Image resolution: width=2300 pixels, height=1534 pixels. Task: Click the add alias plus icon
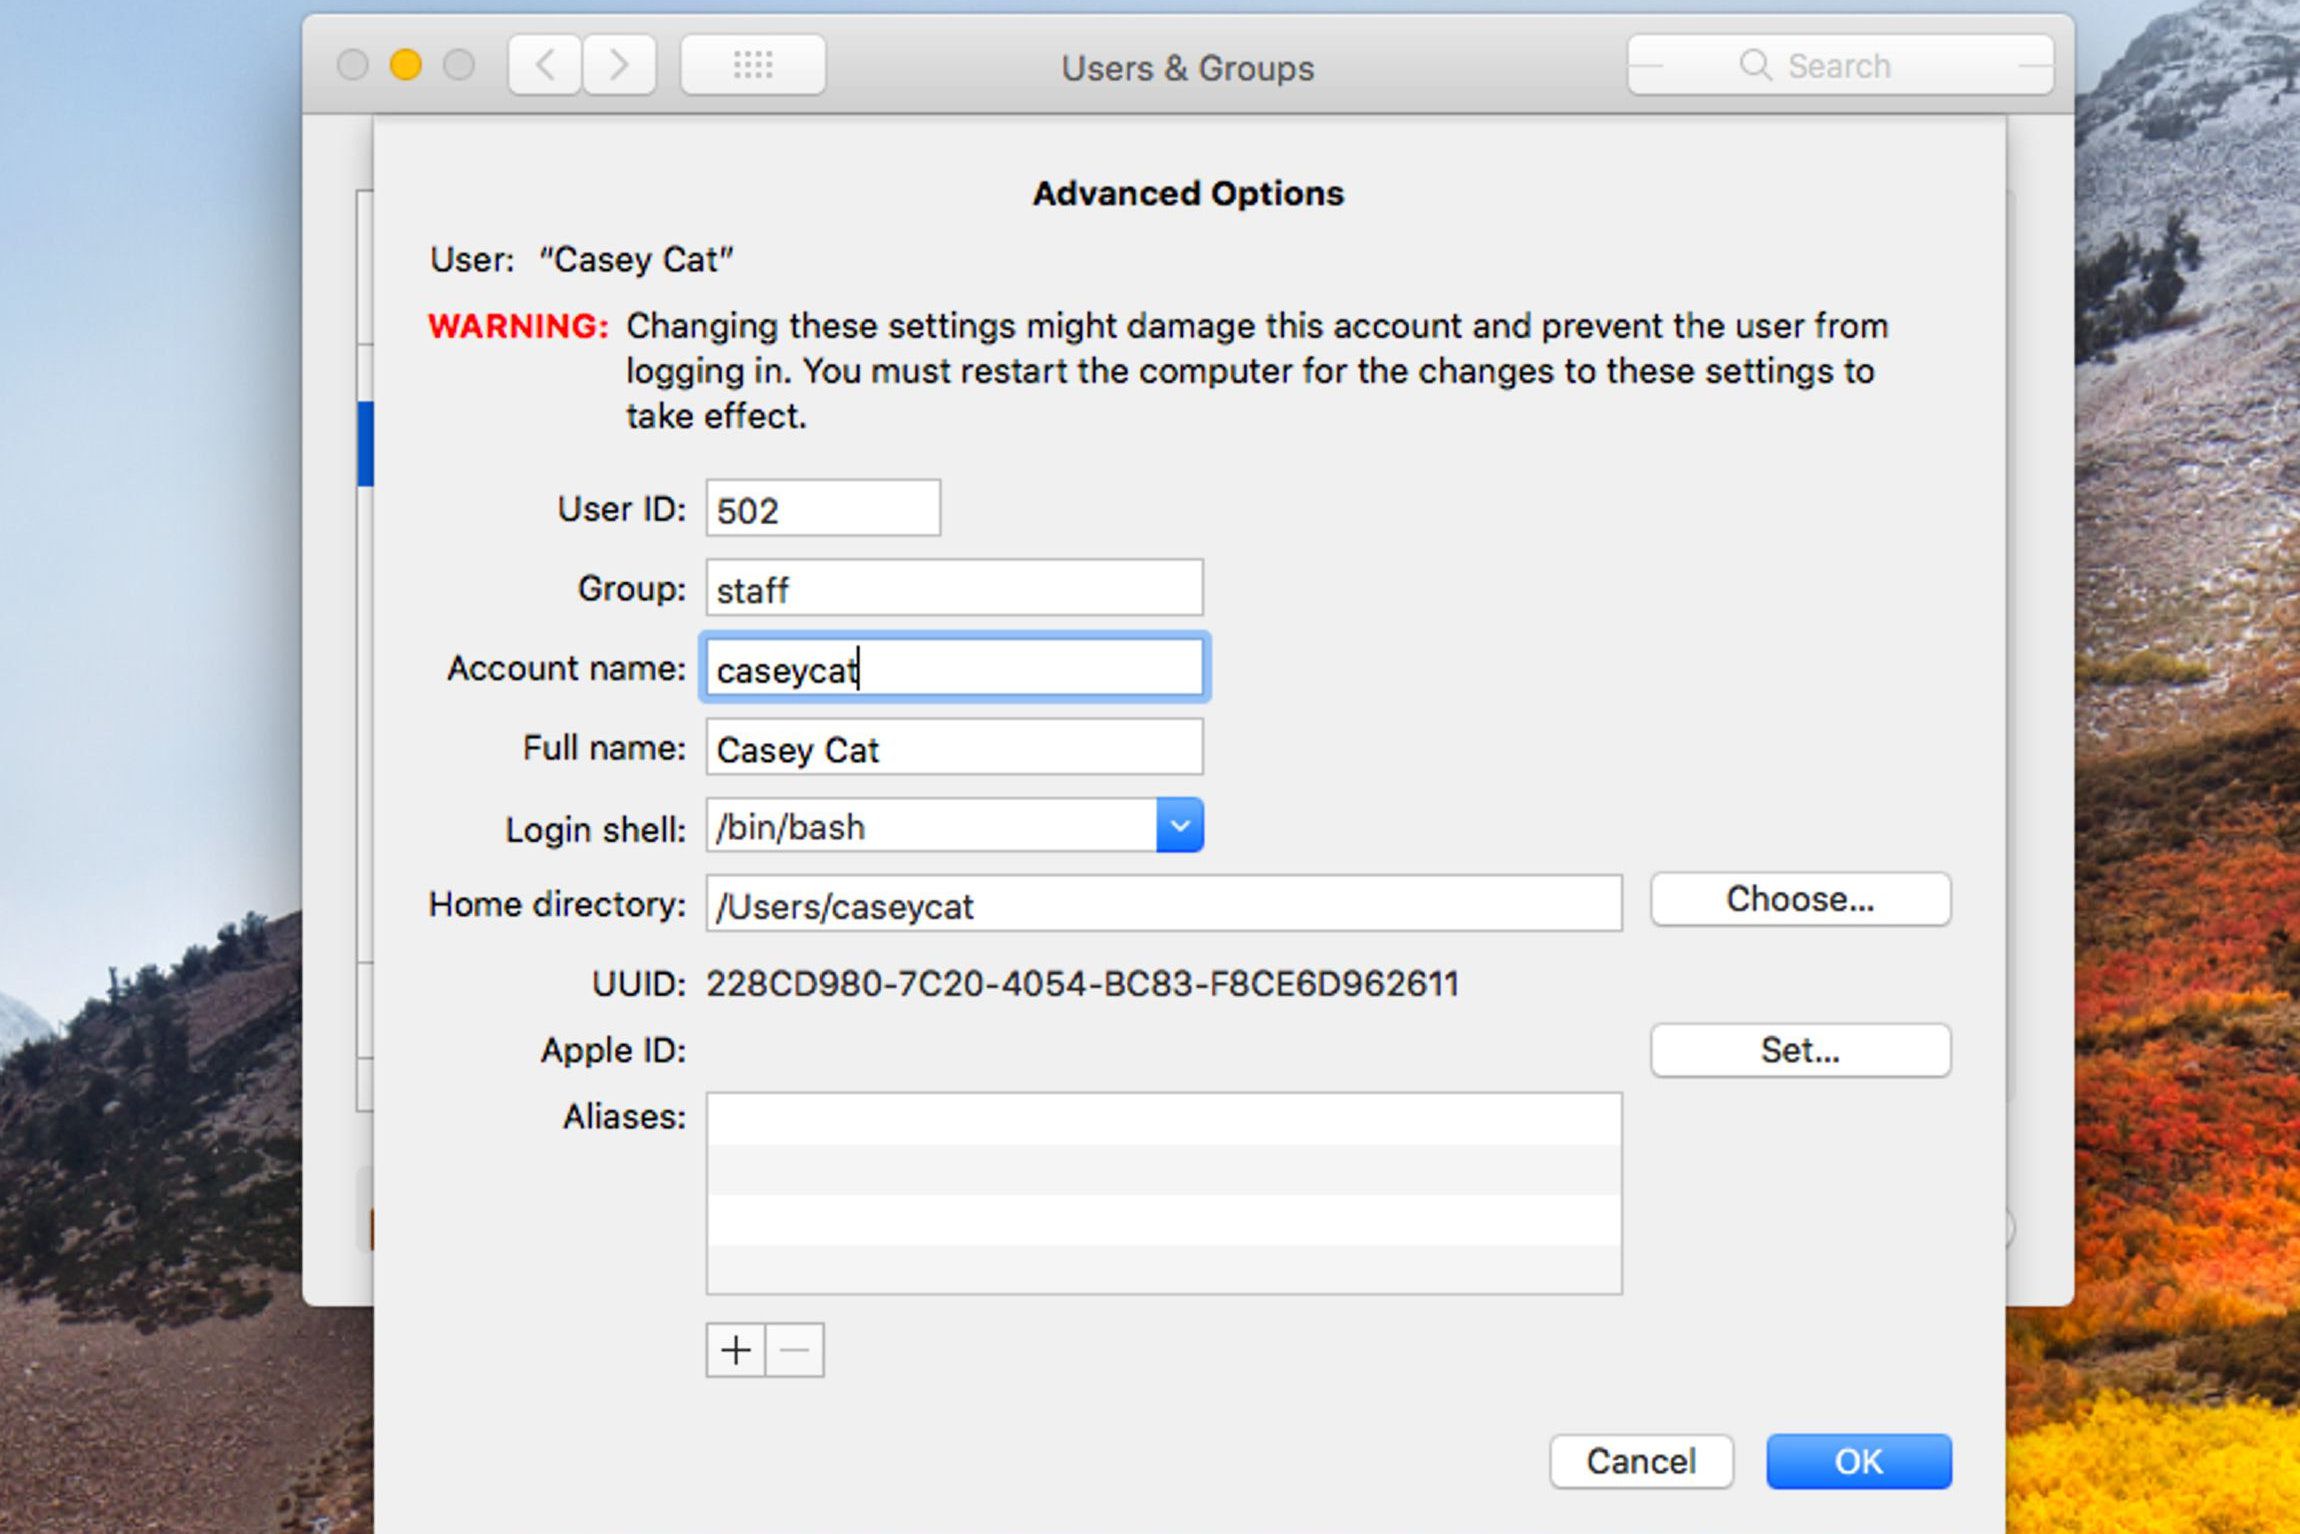732,1347
